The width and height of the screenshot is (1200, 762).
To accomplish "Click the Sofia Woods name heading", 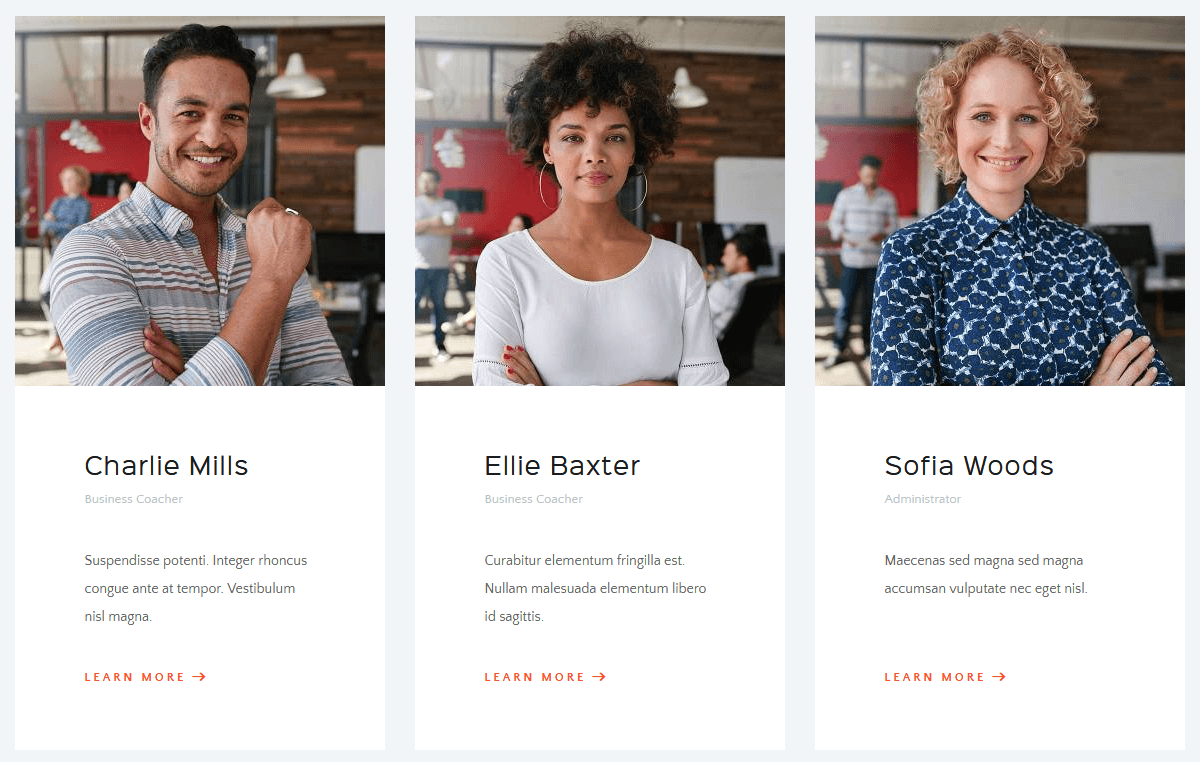I will 969,466.
